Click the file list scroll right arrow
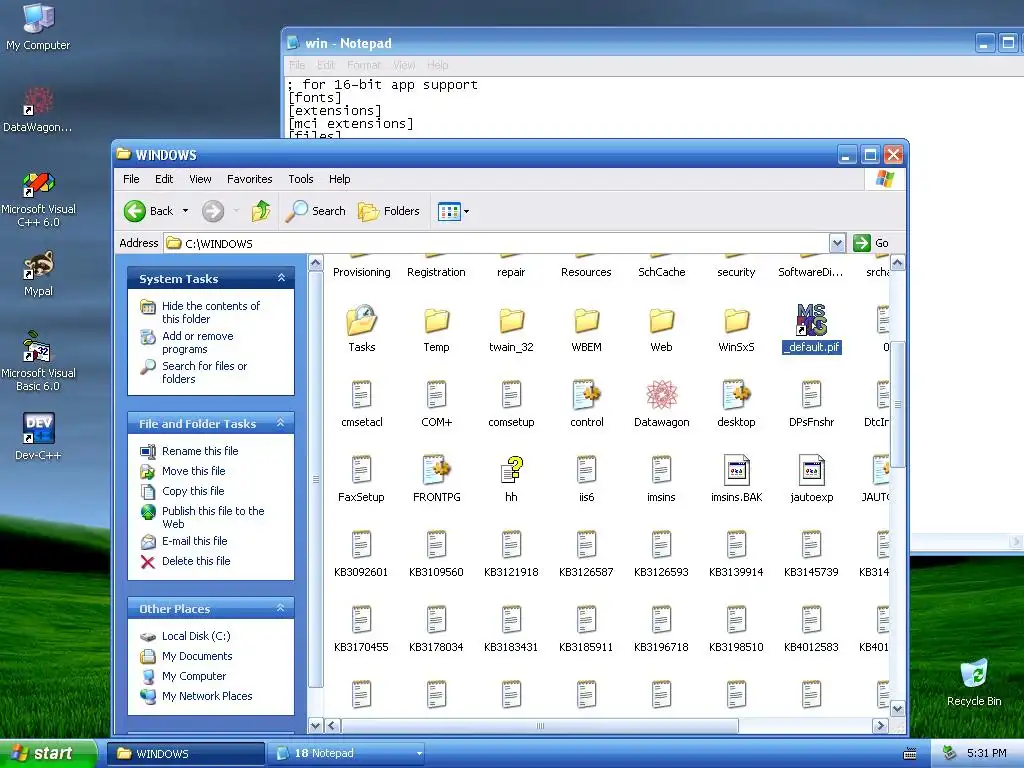The width and height of the screenshot is (1024, 768). point(880,726)
